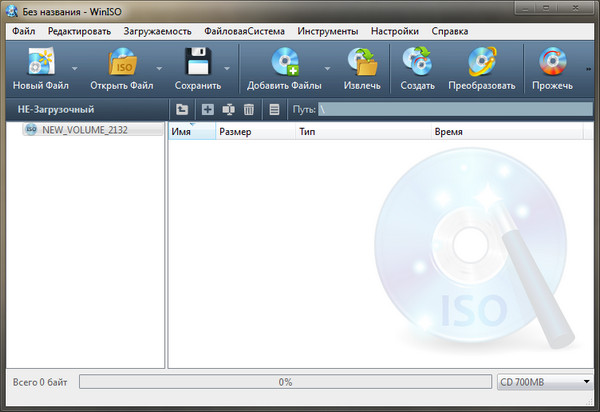Click the Извлечь extract icon
This screenshot has width=600, height=412.
[x=362, y=63]
